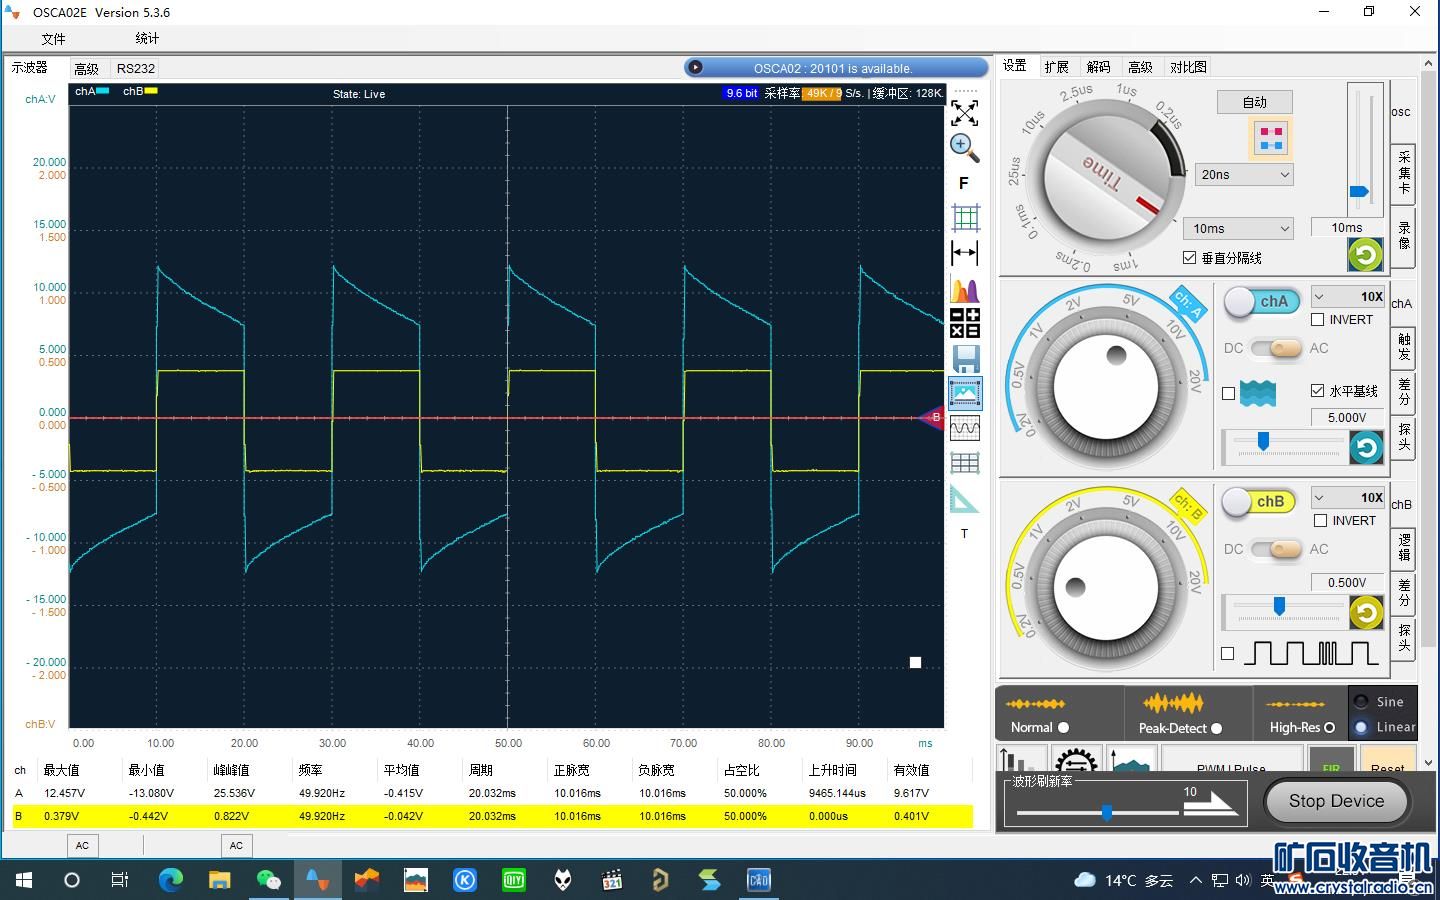Open the histogram spectrum icon
The width and height of the screenshot is (1440, 900).
[964, 289]
